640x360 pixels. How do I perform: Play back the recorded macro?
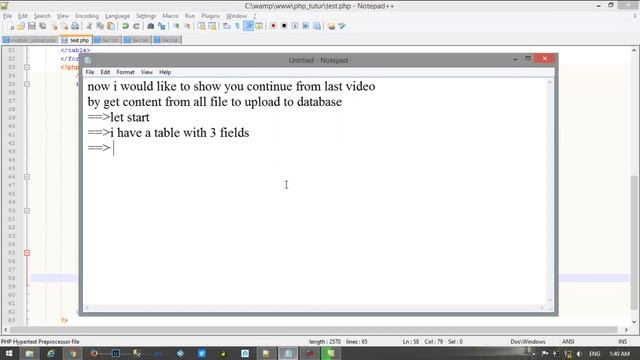click(x=295, y=26)
